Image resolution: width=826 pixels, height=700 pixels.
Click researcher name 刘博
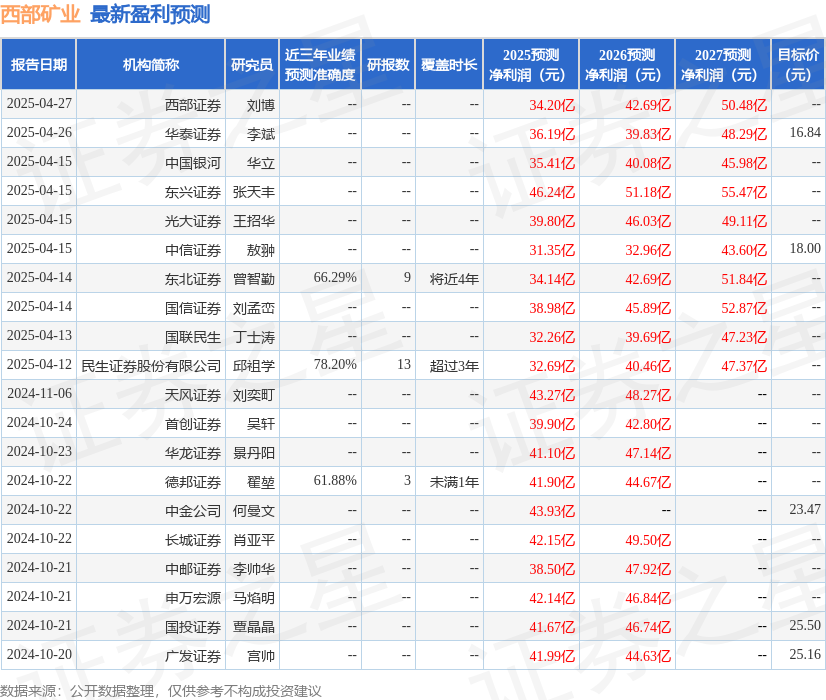261,105
